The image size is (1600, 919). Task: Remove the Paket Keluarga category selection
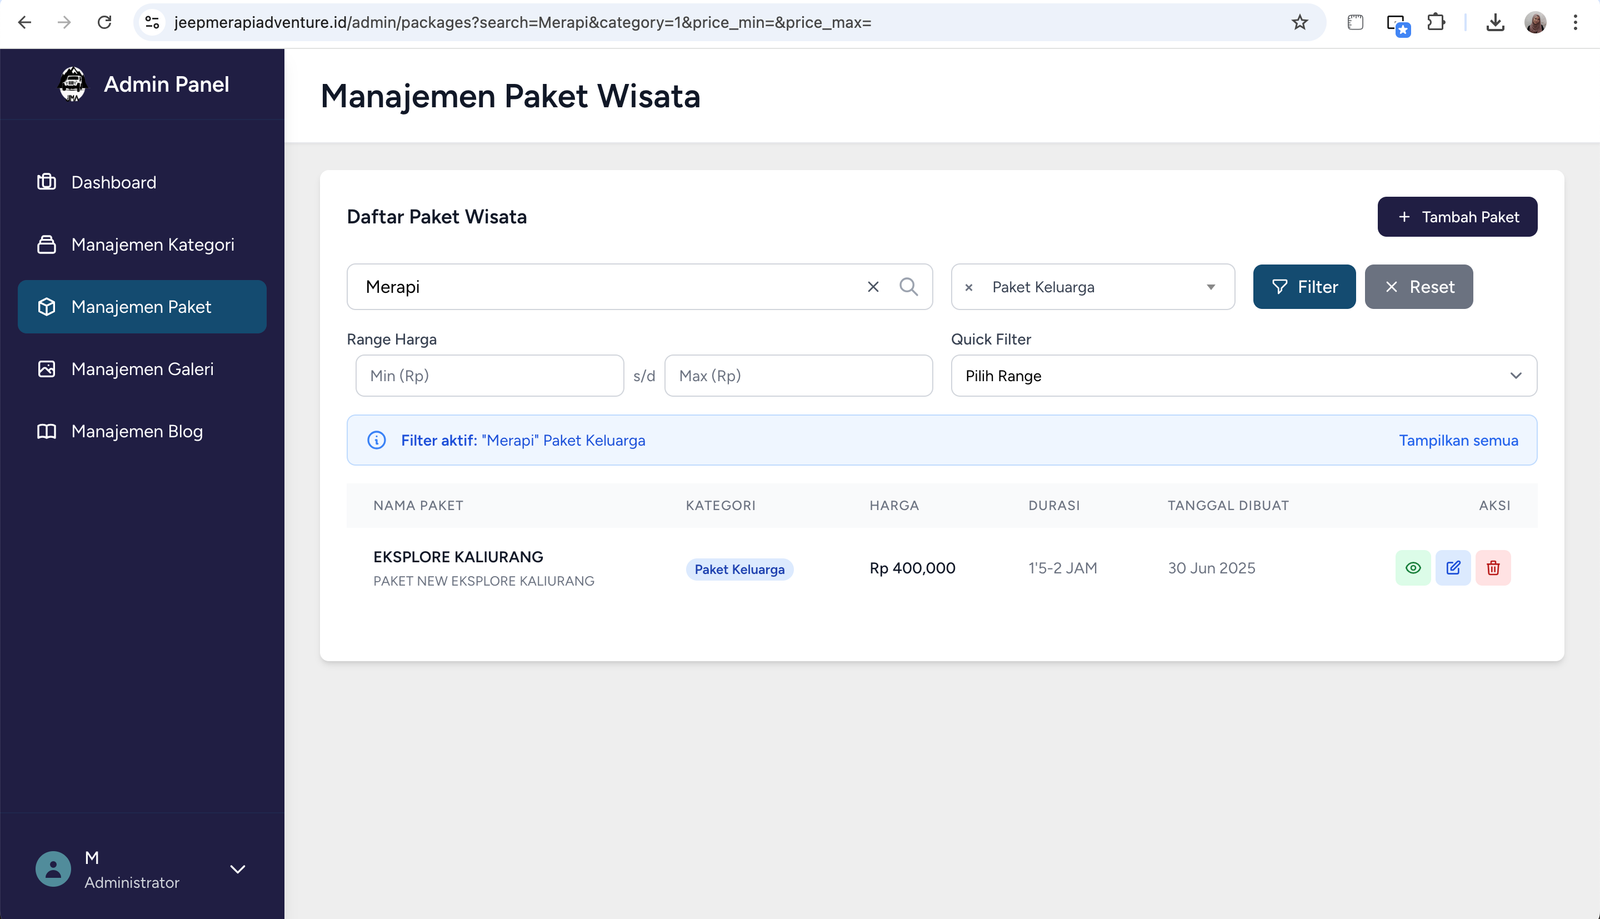pos(968,288)
